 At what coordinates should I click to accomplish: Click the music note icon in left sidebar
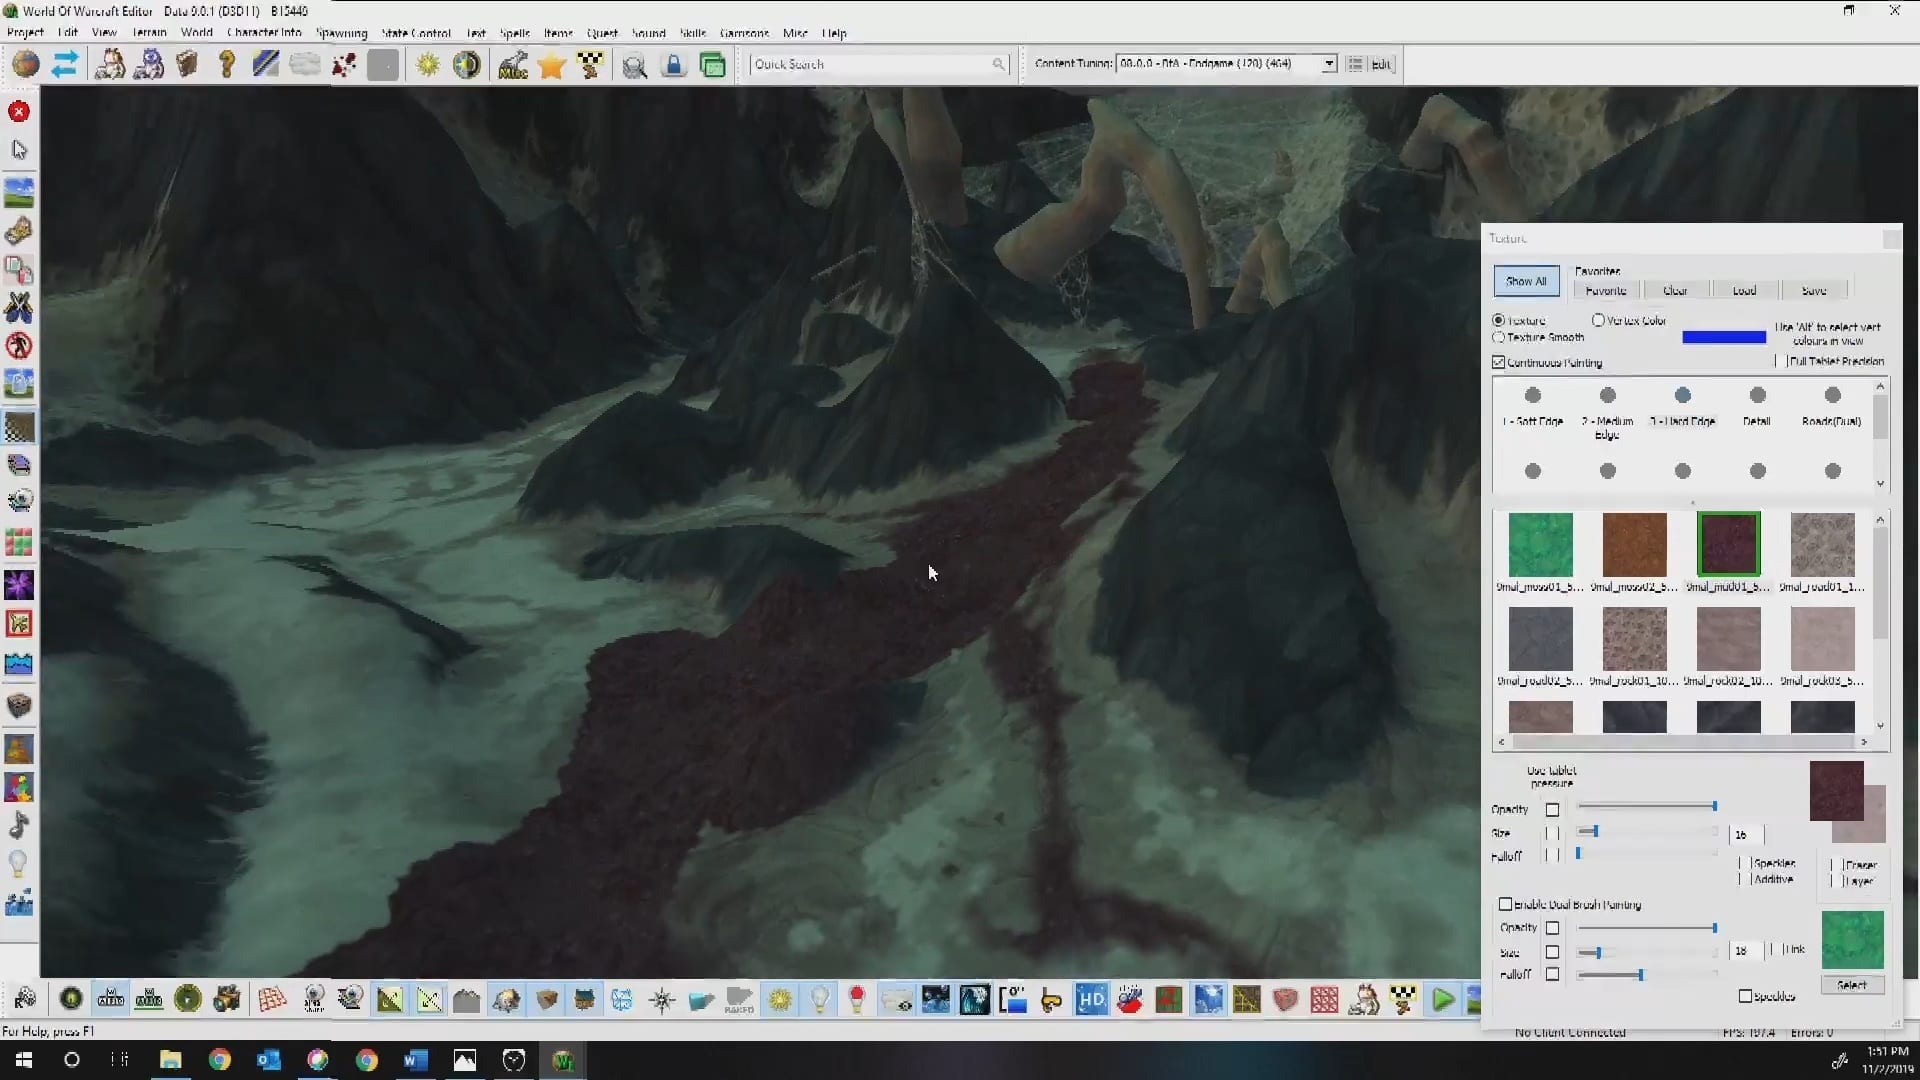point(19,826)
